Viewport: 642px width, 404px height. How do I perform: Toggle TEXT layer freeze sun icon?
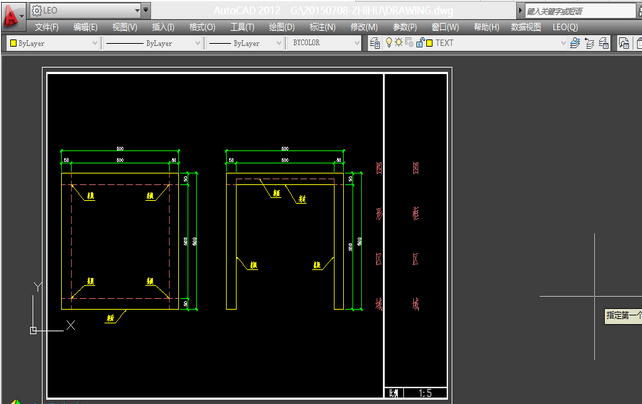coord(398,43)
